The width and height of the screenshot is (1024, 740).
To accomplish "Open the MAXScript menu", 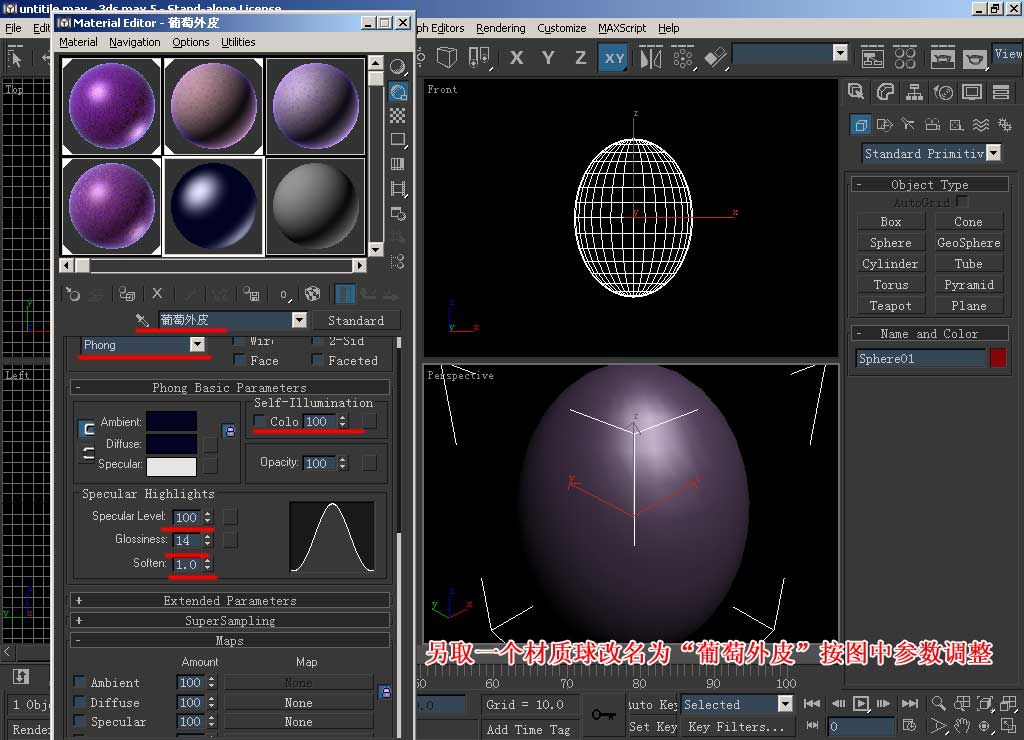I will 622,28.
